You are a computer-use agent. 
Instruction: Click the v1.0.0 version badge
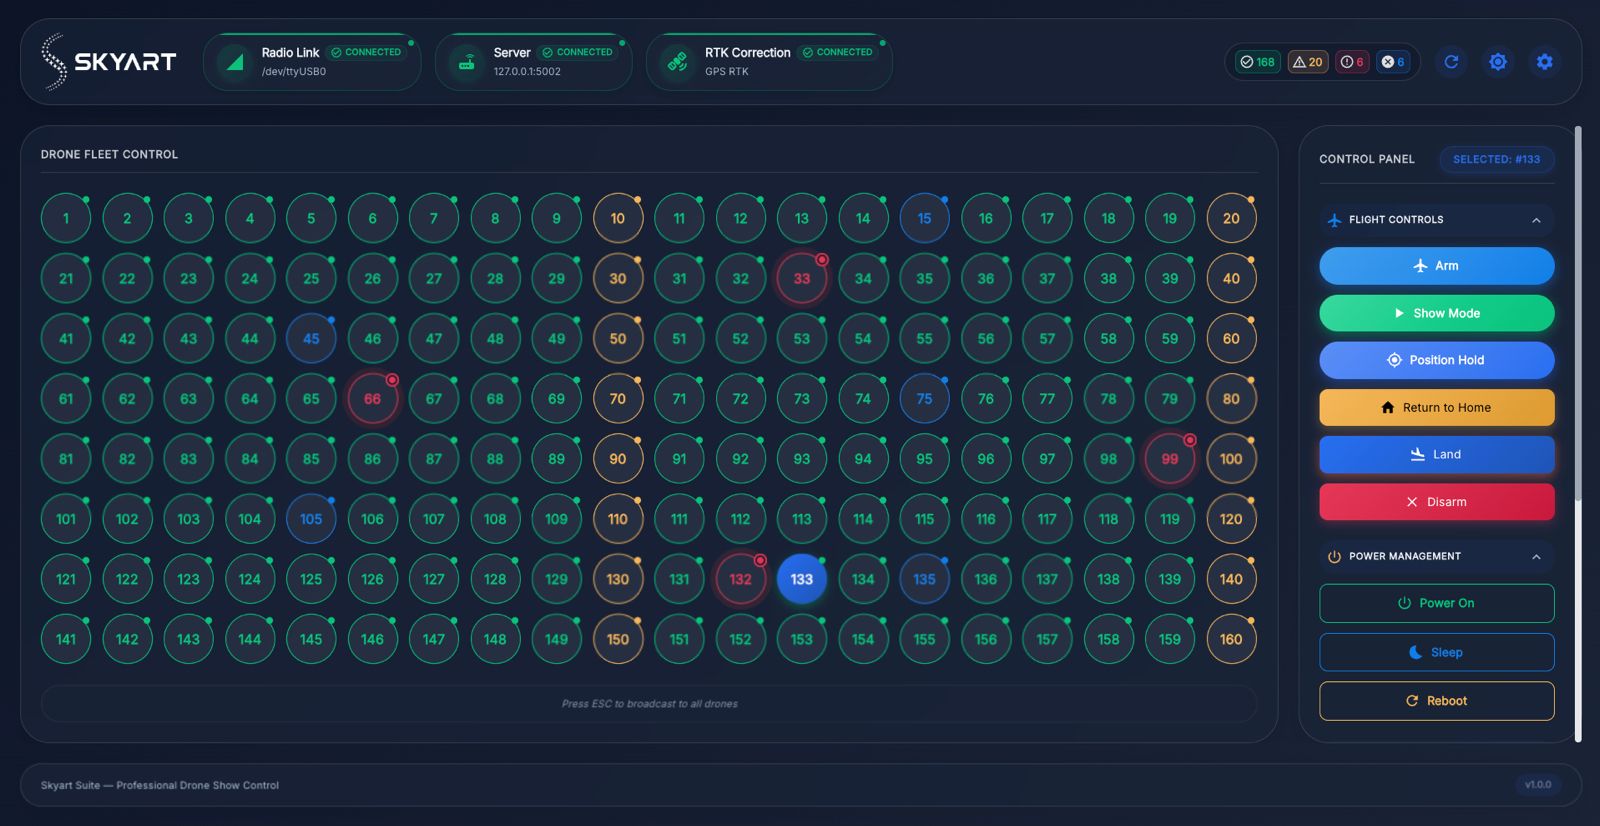[x=1538, y=785]
